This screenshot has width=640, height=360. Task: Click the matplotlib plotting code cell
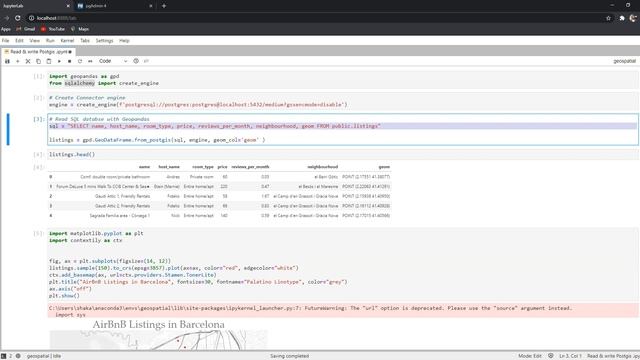pos(342,264)
